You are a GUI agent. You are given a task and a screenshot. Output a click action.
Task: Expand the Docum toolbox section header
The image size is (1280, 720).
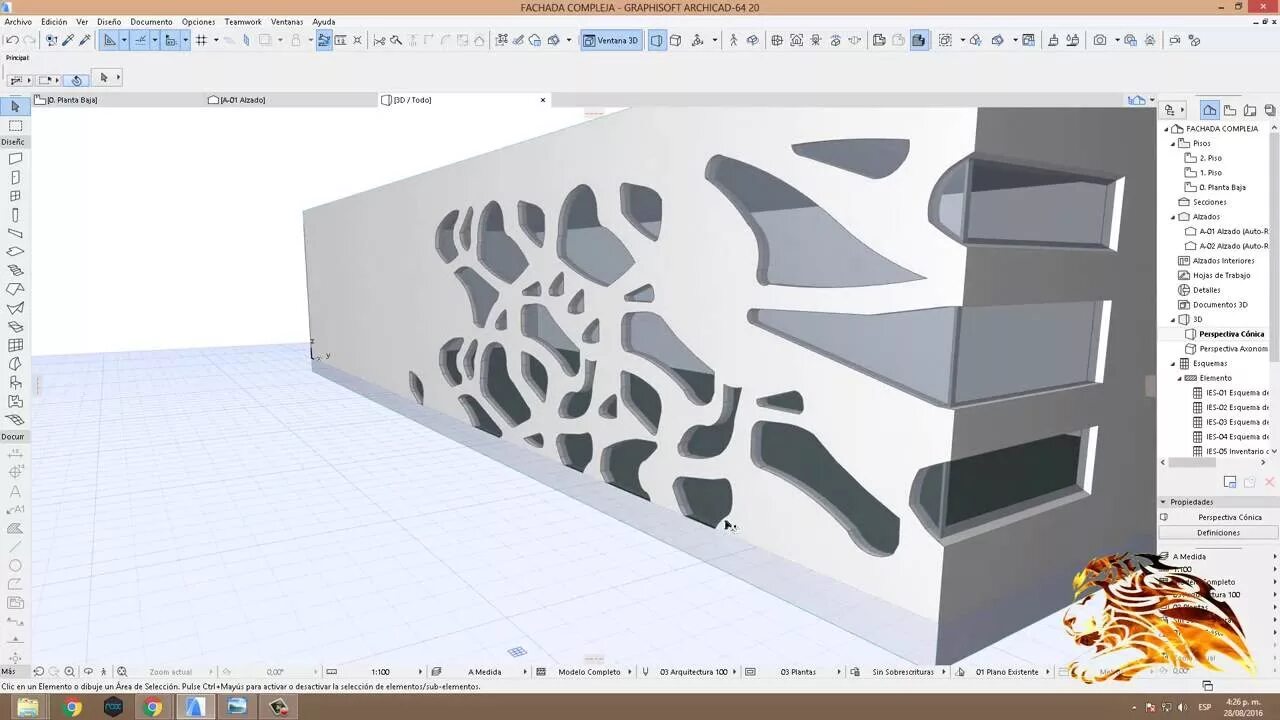pyautogui.click(x=13, y=436)
